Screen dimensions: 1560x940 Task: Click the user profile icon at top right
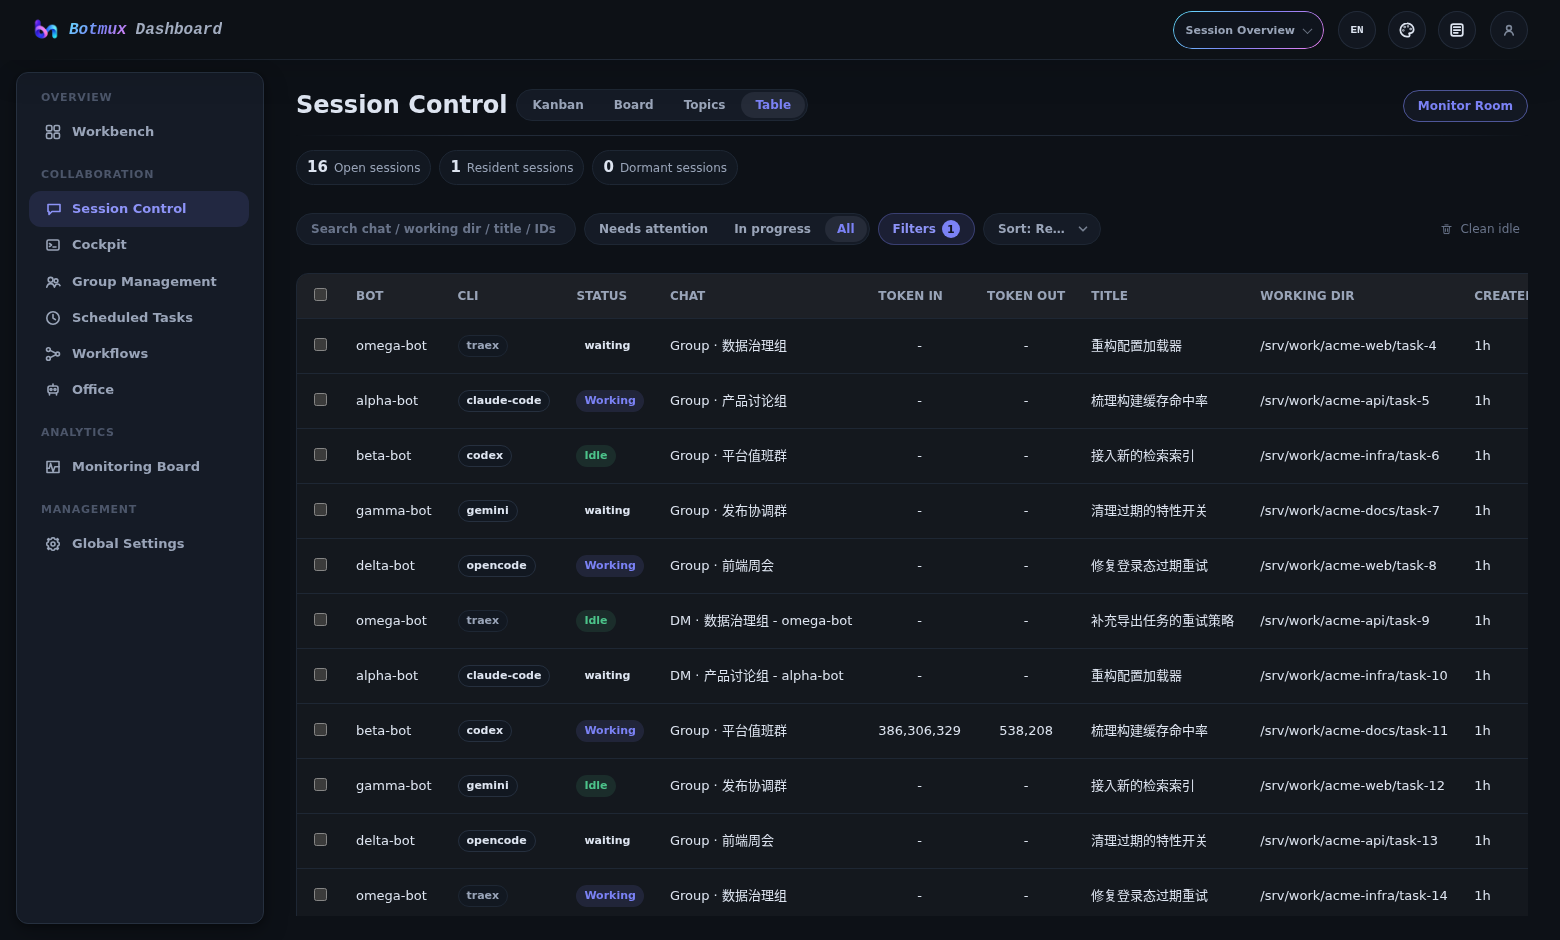tap(1509, 30)
